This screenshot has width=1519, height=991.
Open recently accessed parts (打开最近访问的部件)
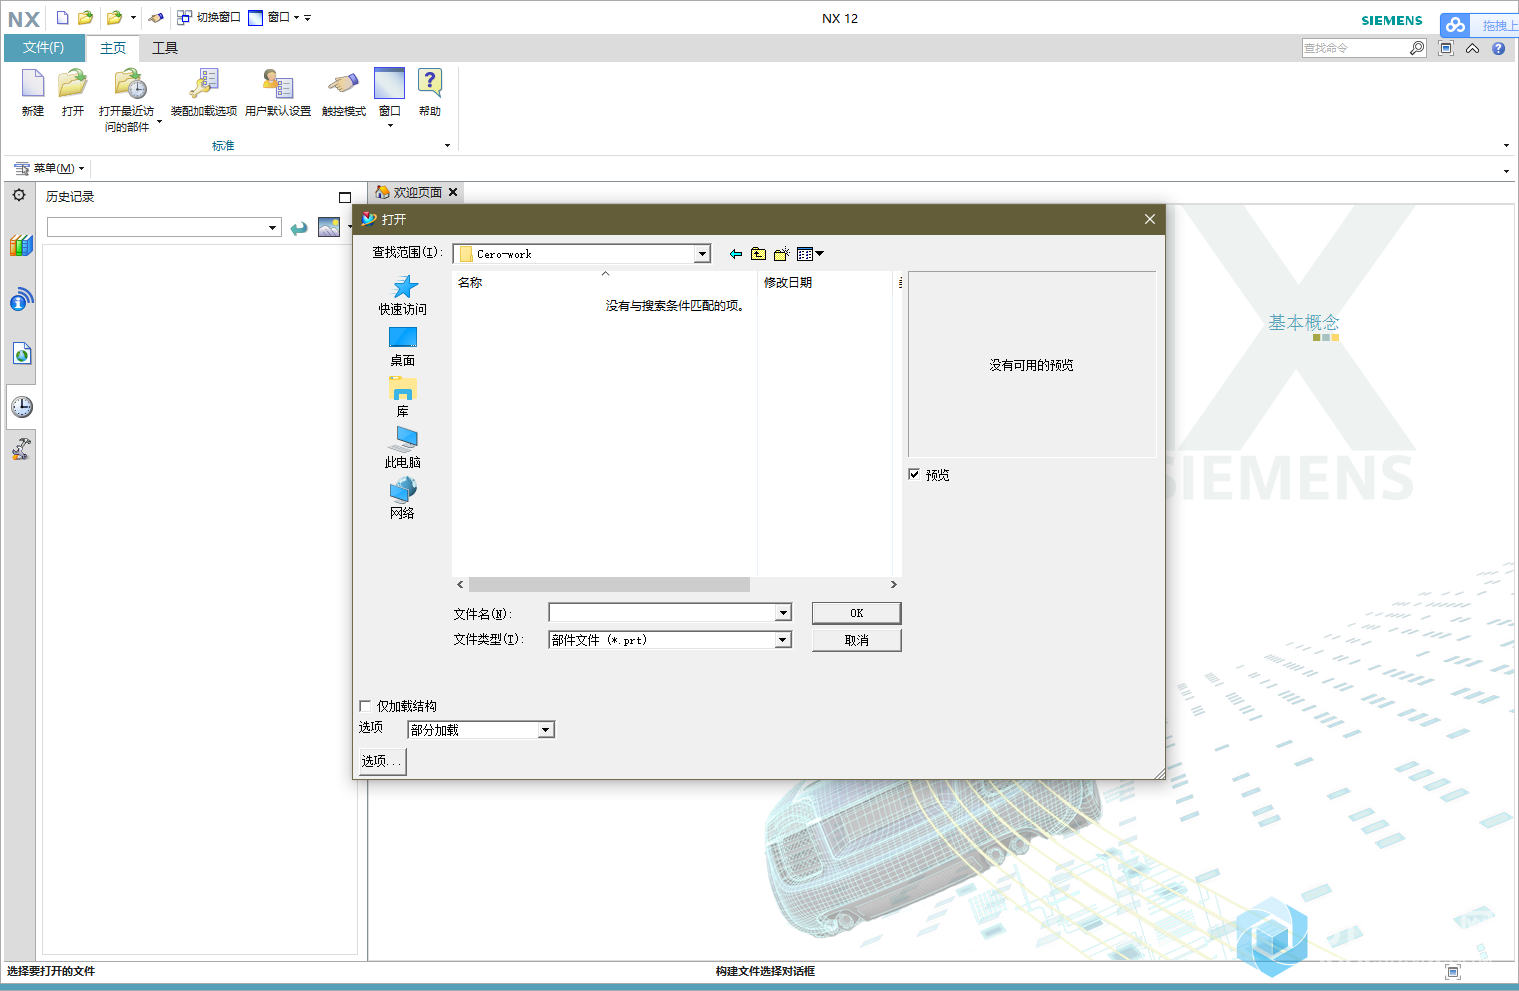point(127,100)
